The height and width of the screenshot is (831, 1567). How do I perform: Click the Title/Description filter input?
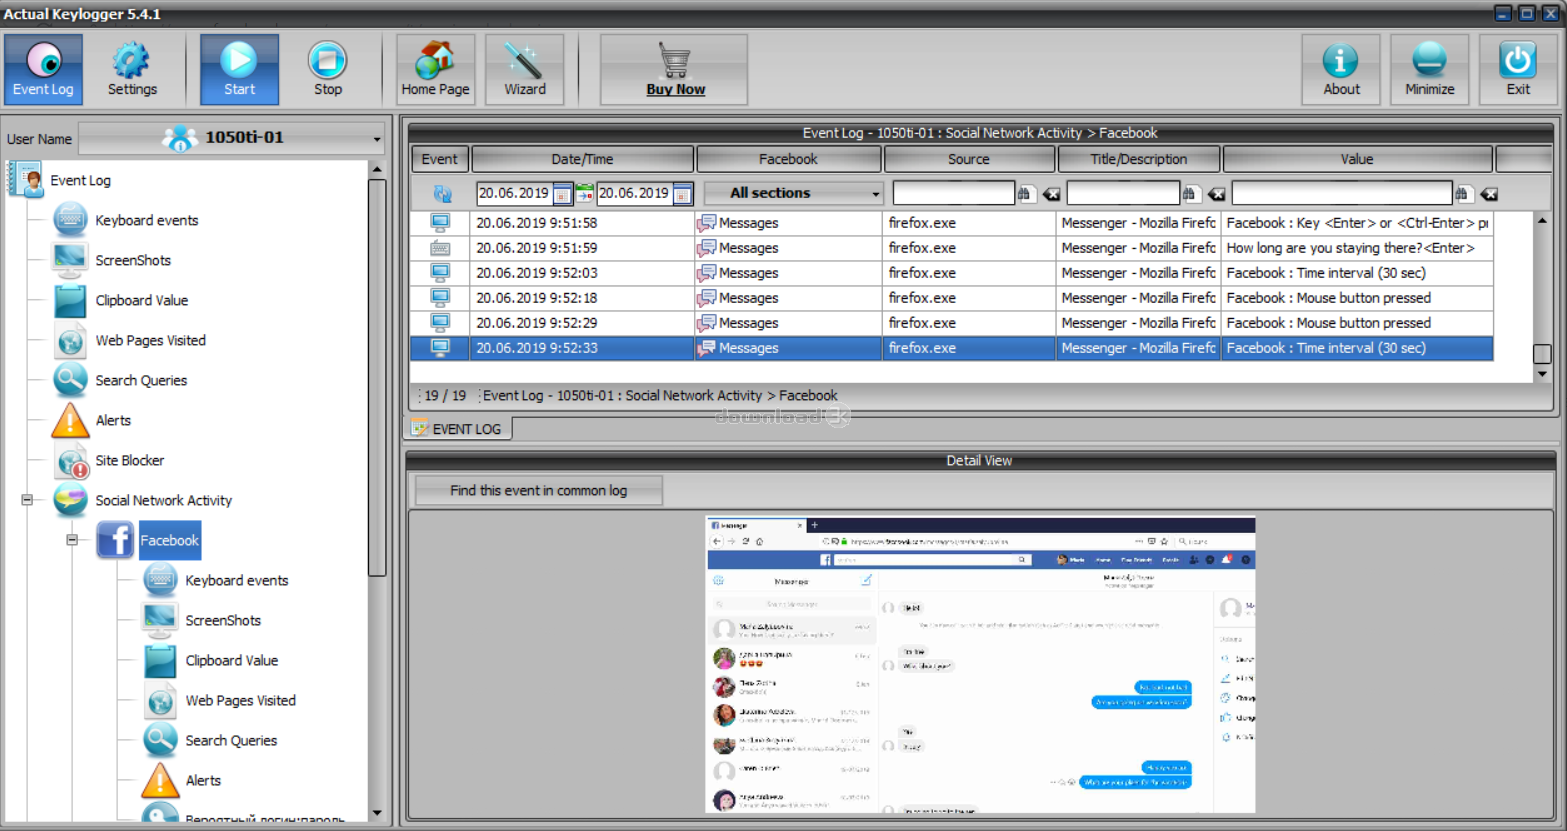(1123, 193)
